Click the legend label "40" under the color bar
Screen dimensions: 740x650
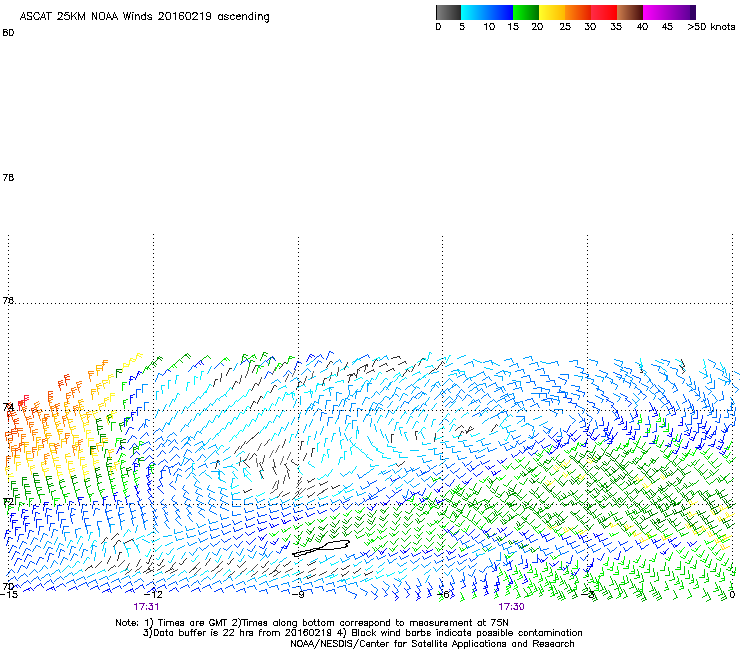tap(642, 27)
